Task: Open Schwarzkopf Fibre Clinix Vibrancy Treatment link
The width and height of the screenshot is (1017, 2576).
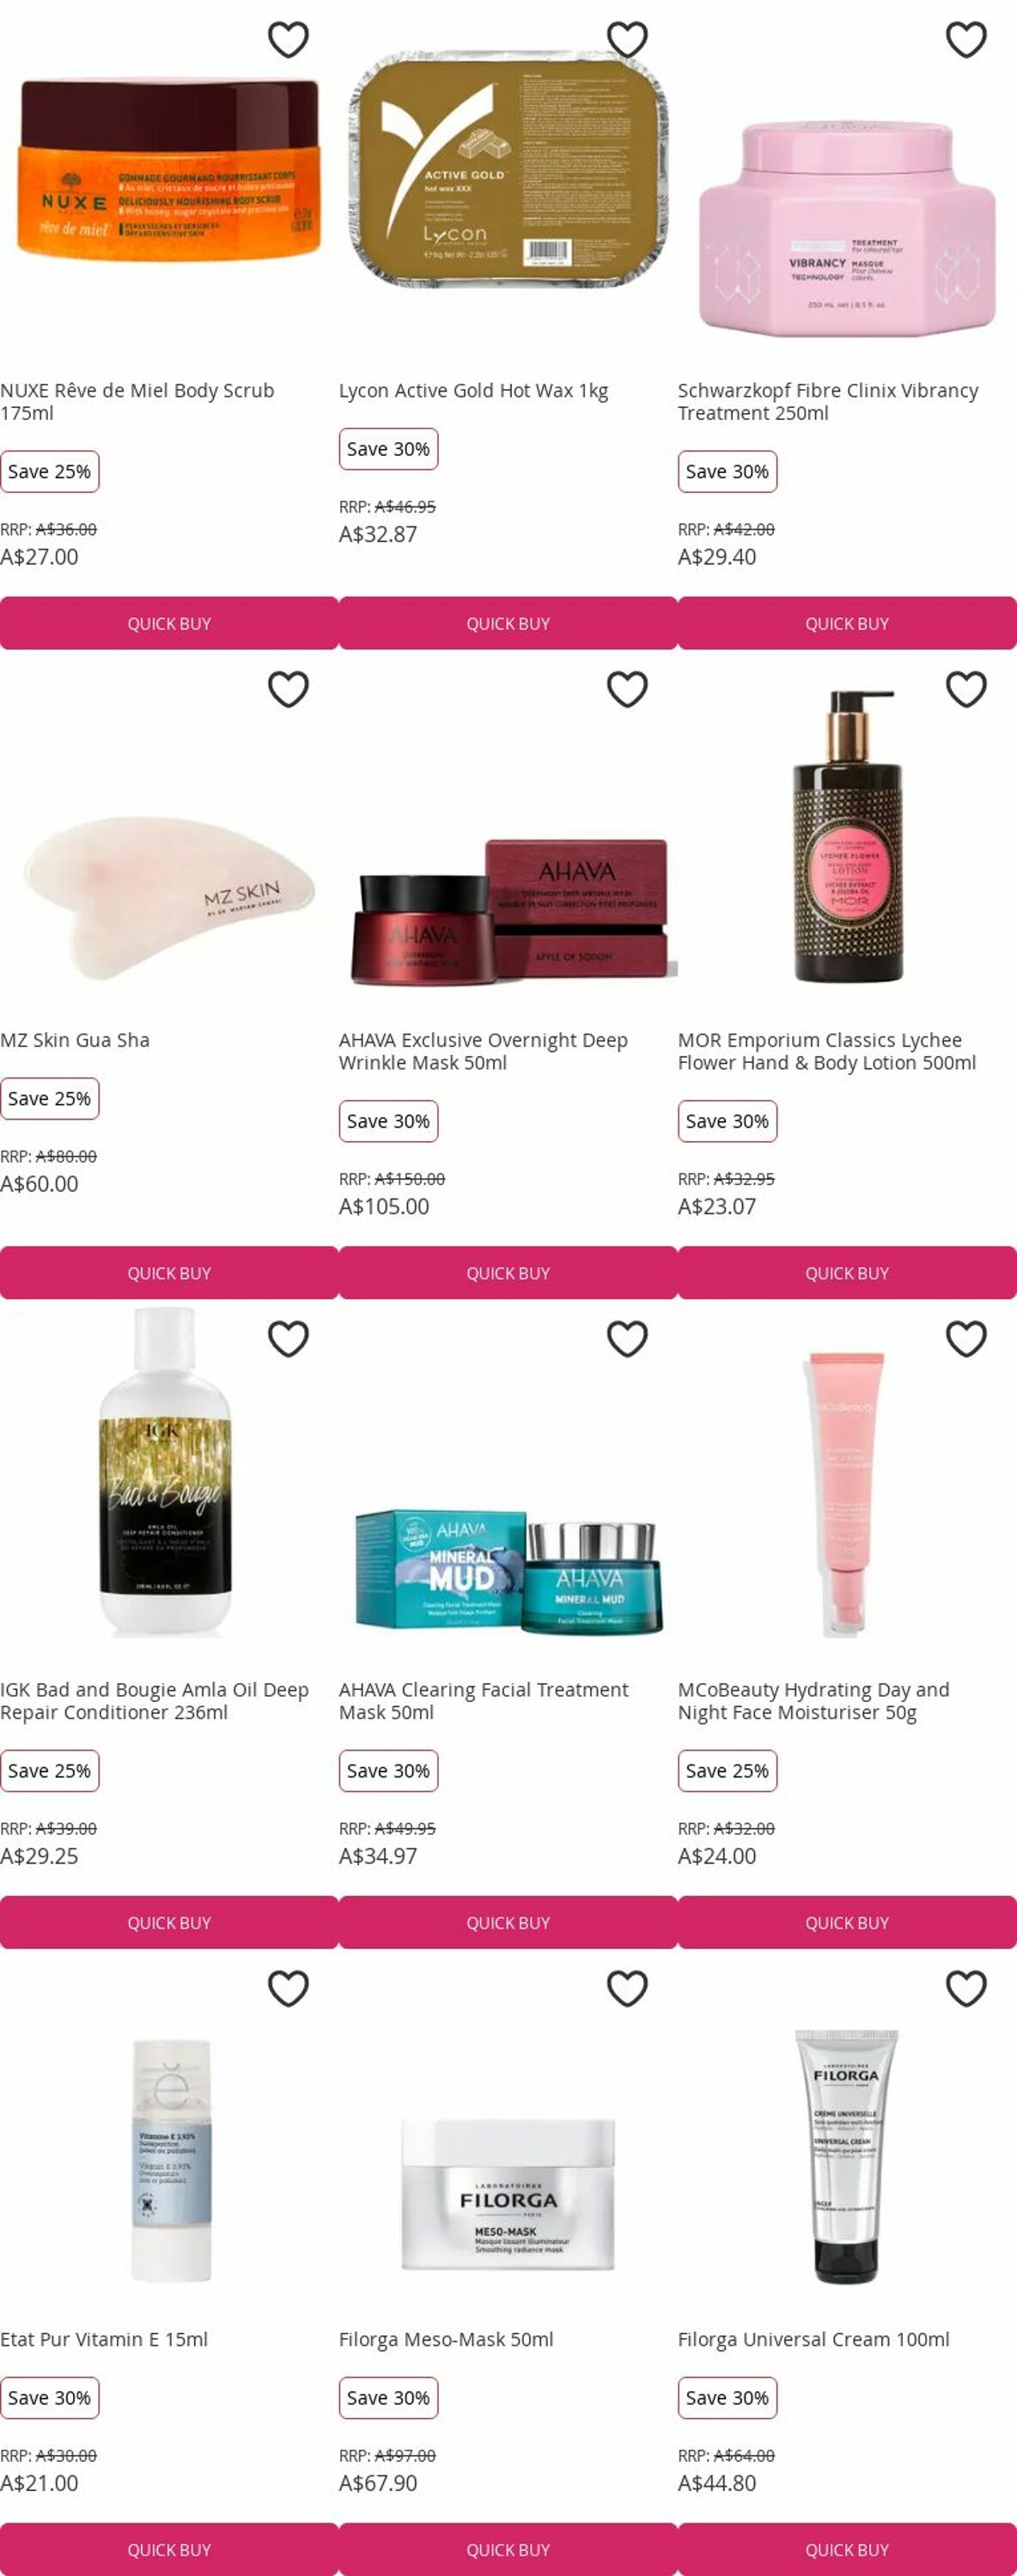Action: pos(828,402)
